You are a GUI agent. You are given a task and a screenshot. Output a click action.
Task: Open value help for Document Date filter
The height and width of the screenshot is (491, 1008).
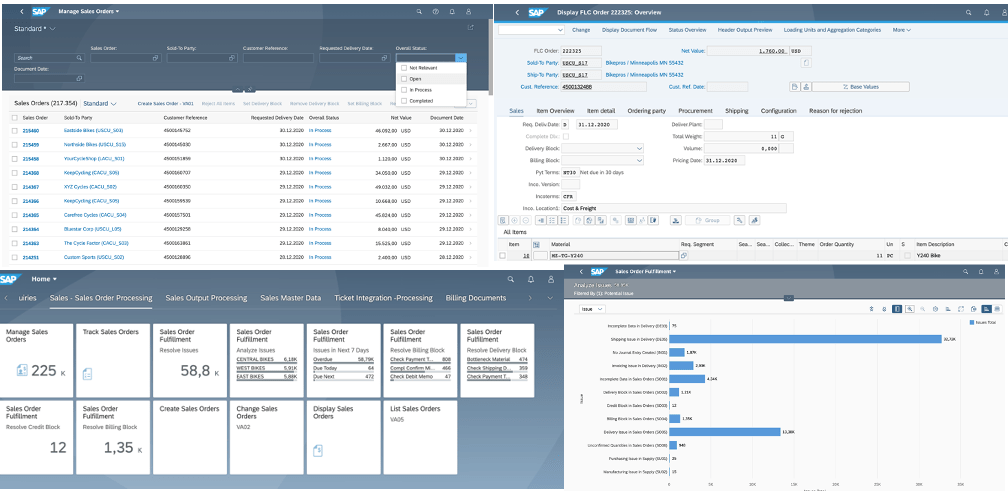(79, 78)
